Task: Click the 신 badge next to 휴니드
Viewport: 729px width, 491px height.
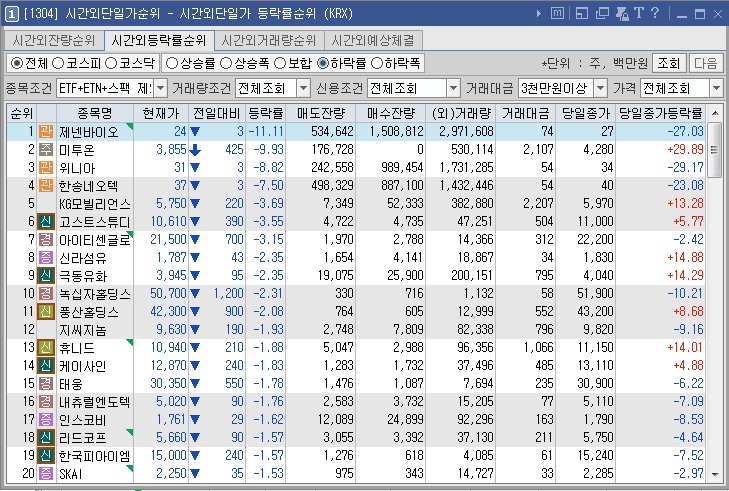Action: point(46,347)
